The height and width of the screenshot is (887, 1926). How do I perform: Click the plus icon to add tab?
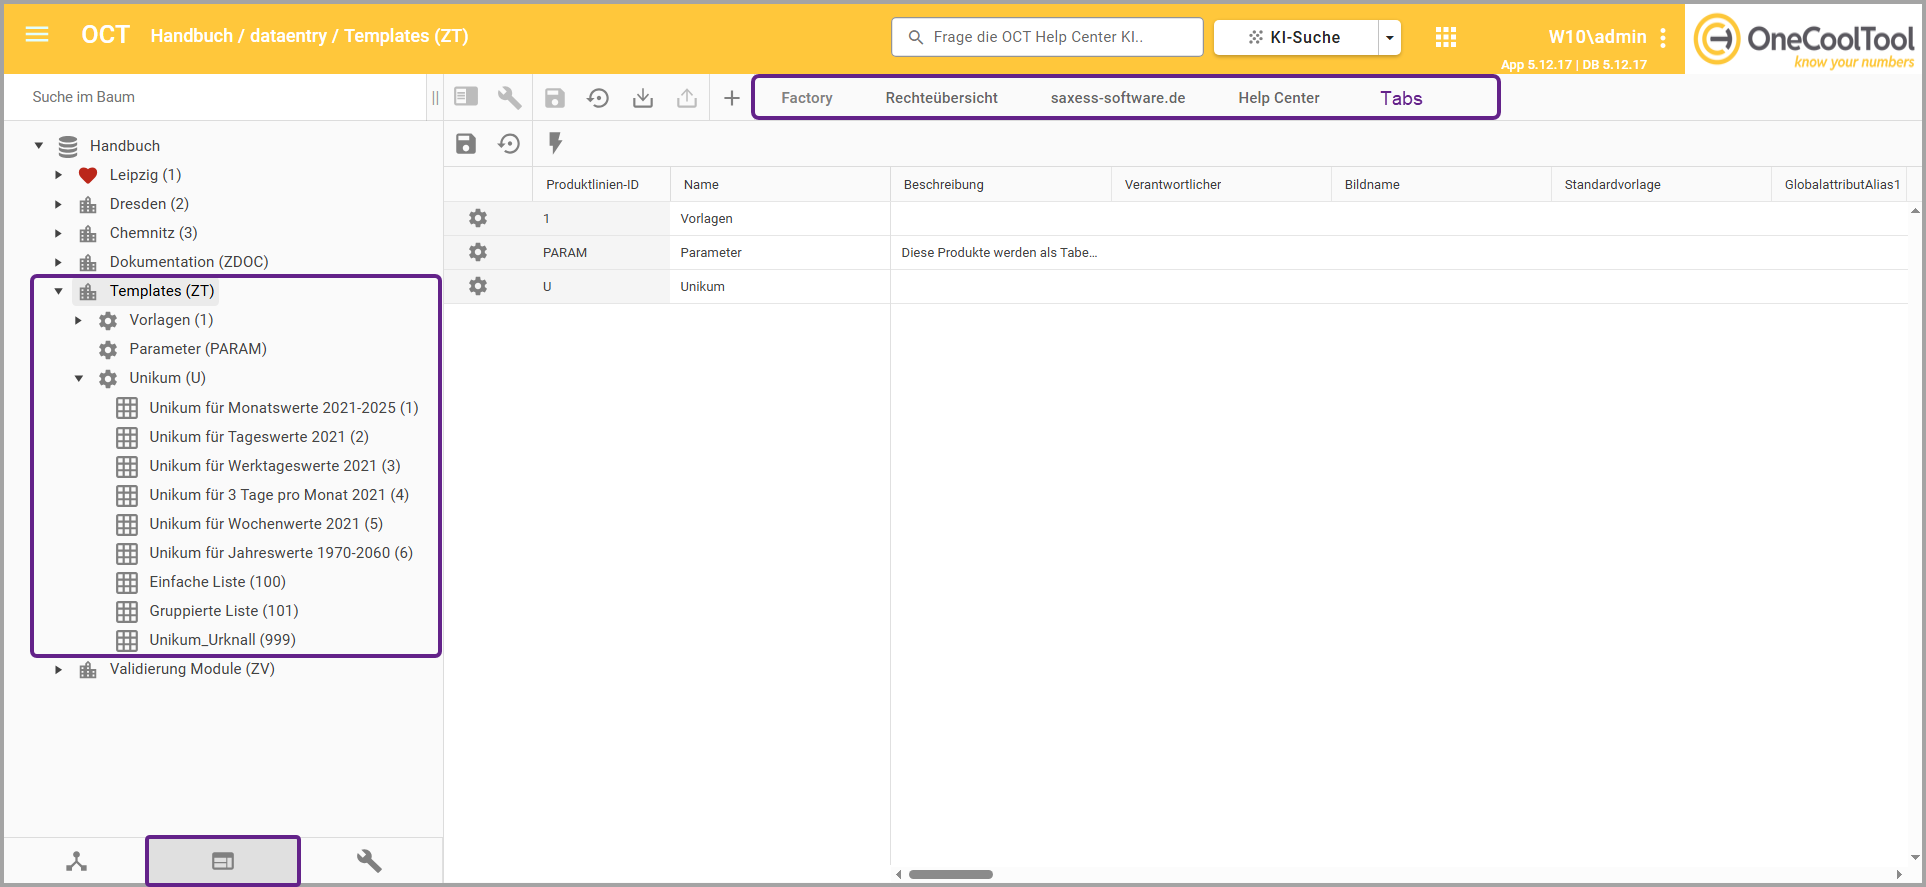pos(732,98)
